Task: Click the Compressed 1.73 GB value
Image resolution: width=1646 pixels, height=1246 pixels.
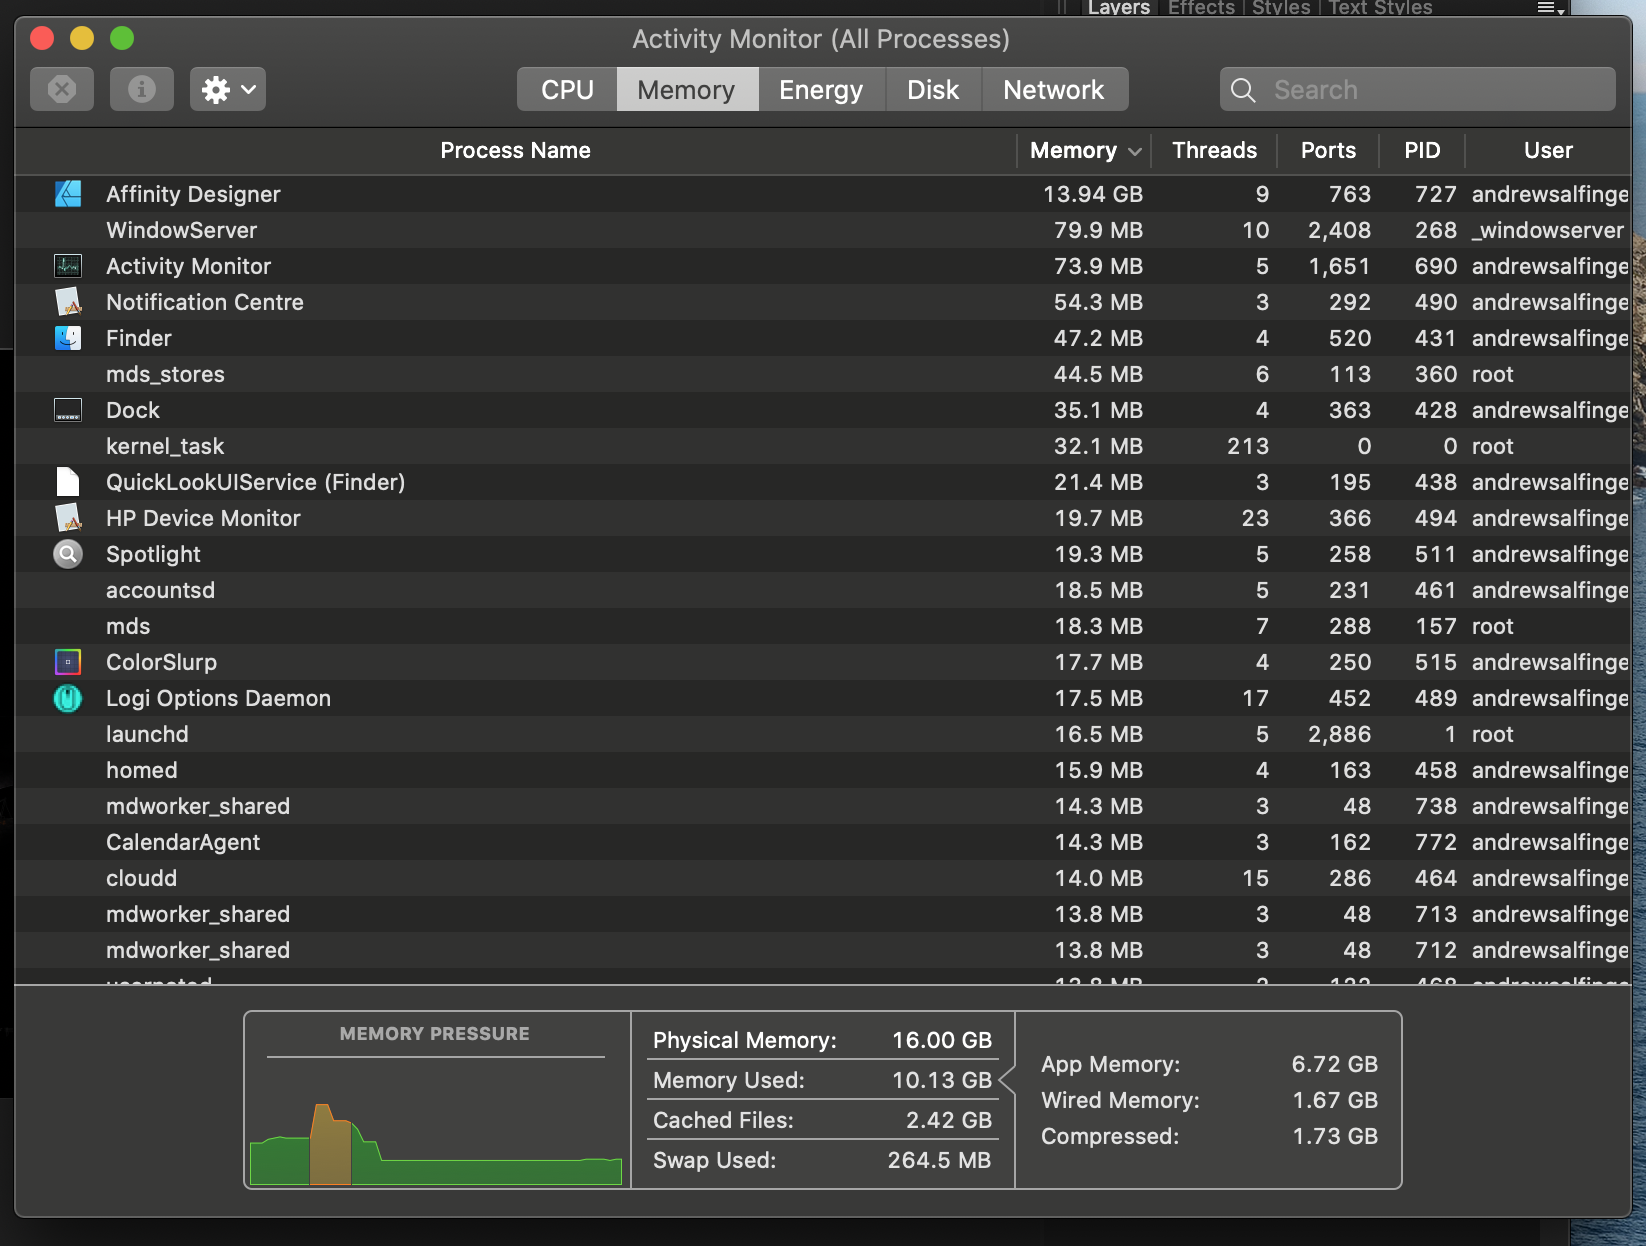Action: coord(1335,1136)
